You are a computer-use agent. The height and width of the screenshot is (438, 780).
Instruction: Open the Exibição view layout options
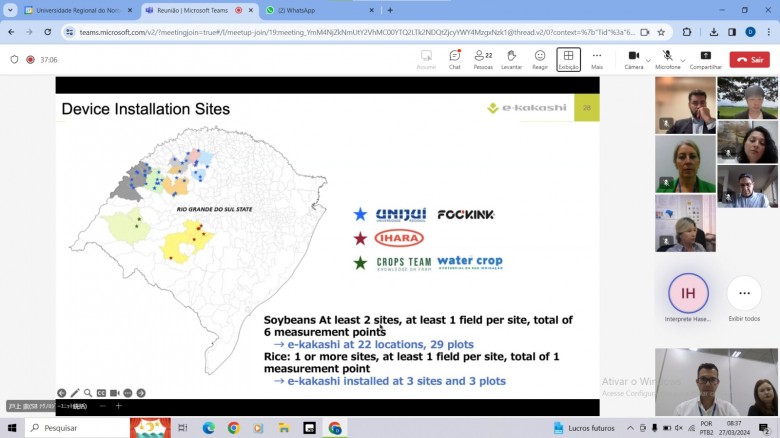click(x=568, y=58)
